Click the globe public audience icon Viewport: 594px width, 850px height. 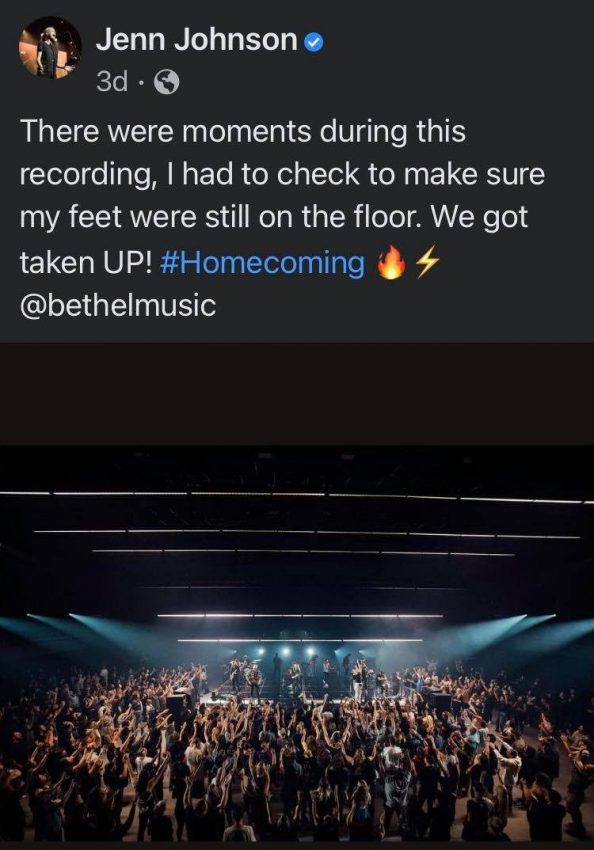[x=167, y=82]
